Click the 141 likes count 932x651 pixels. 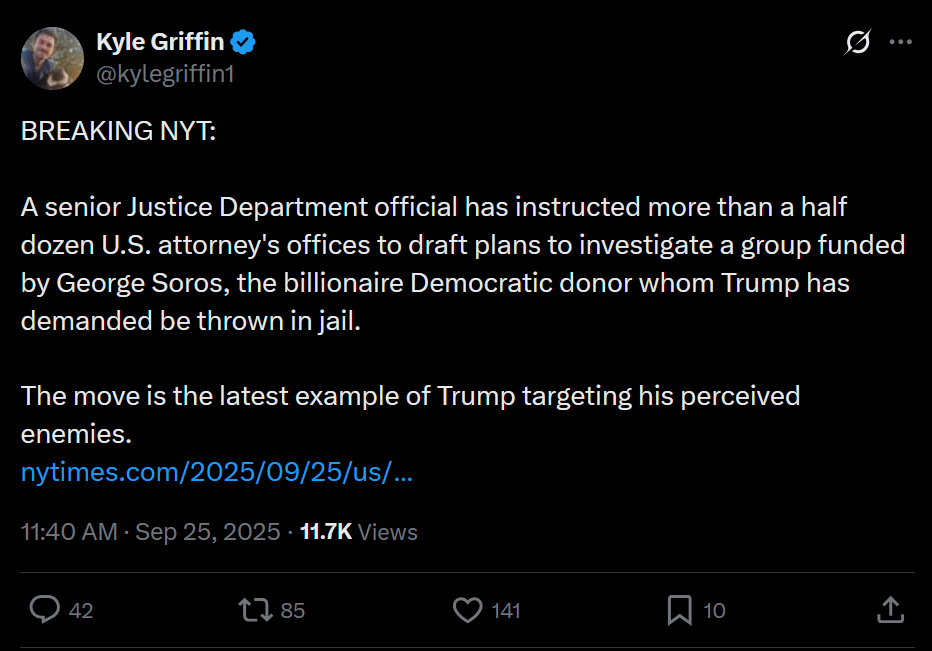[506, 610]
